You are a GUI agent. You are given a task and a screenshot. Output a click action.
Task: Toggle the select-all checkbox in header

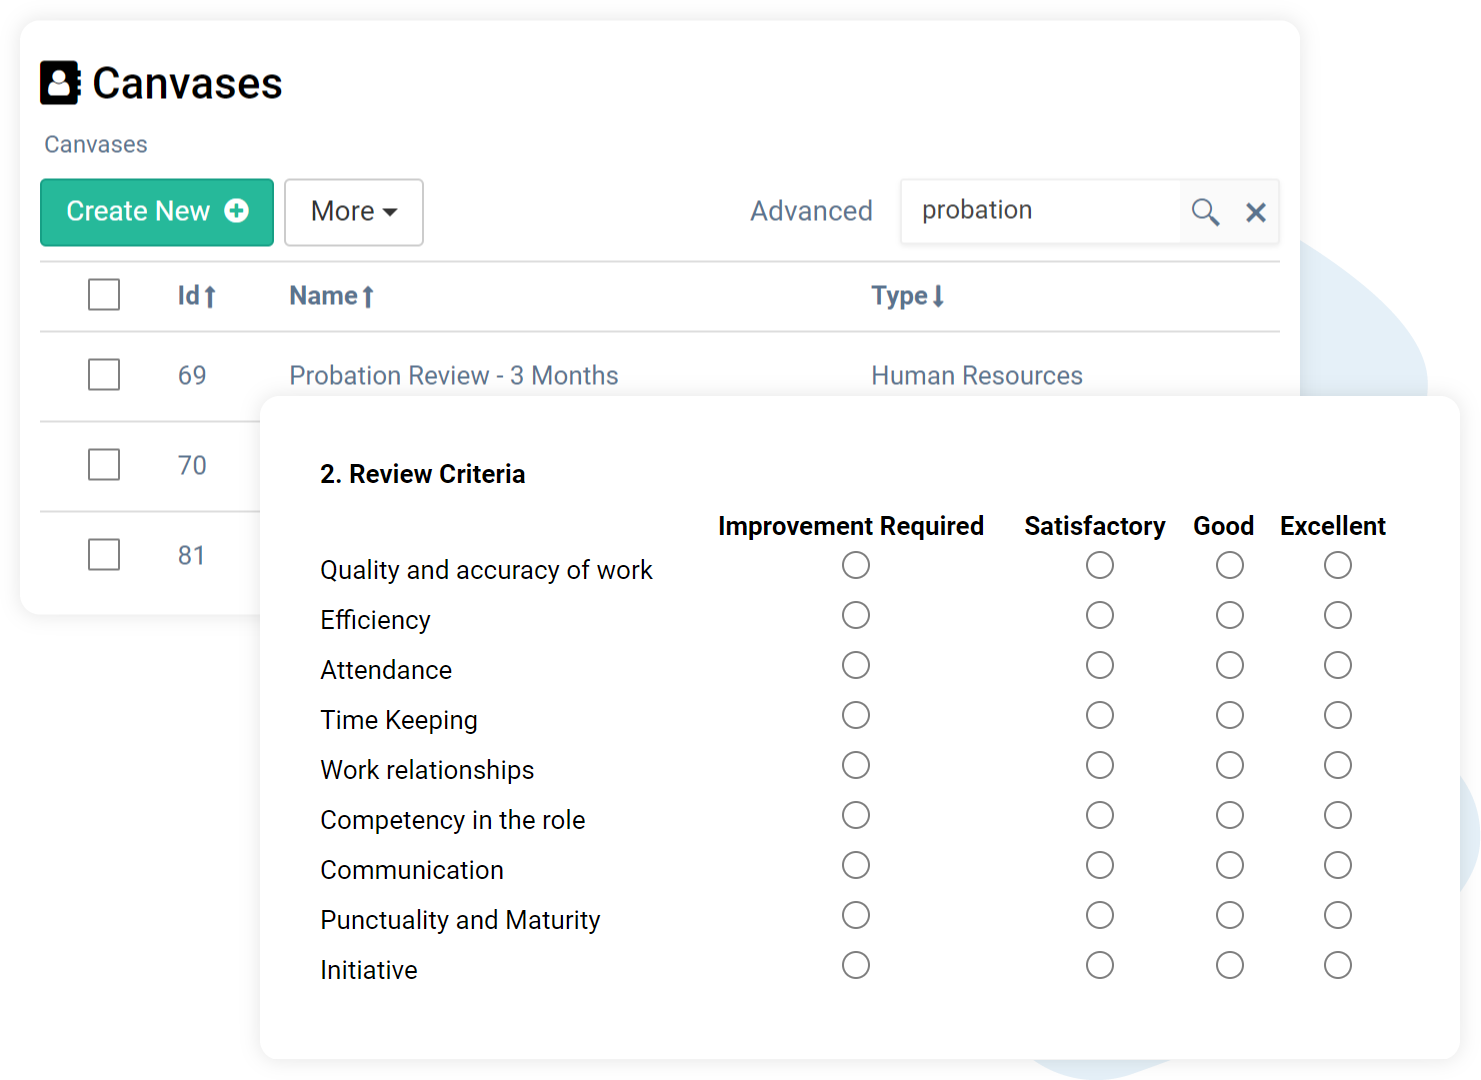[104, 294]
